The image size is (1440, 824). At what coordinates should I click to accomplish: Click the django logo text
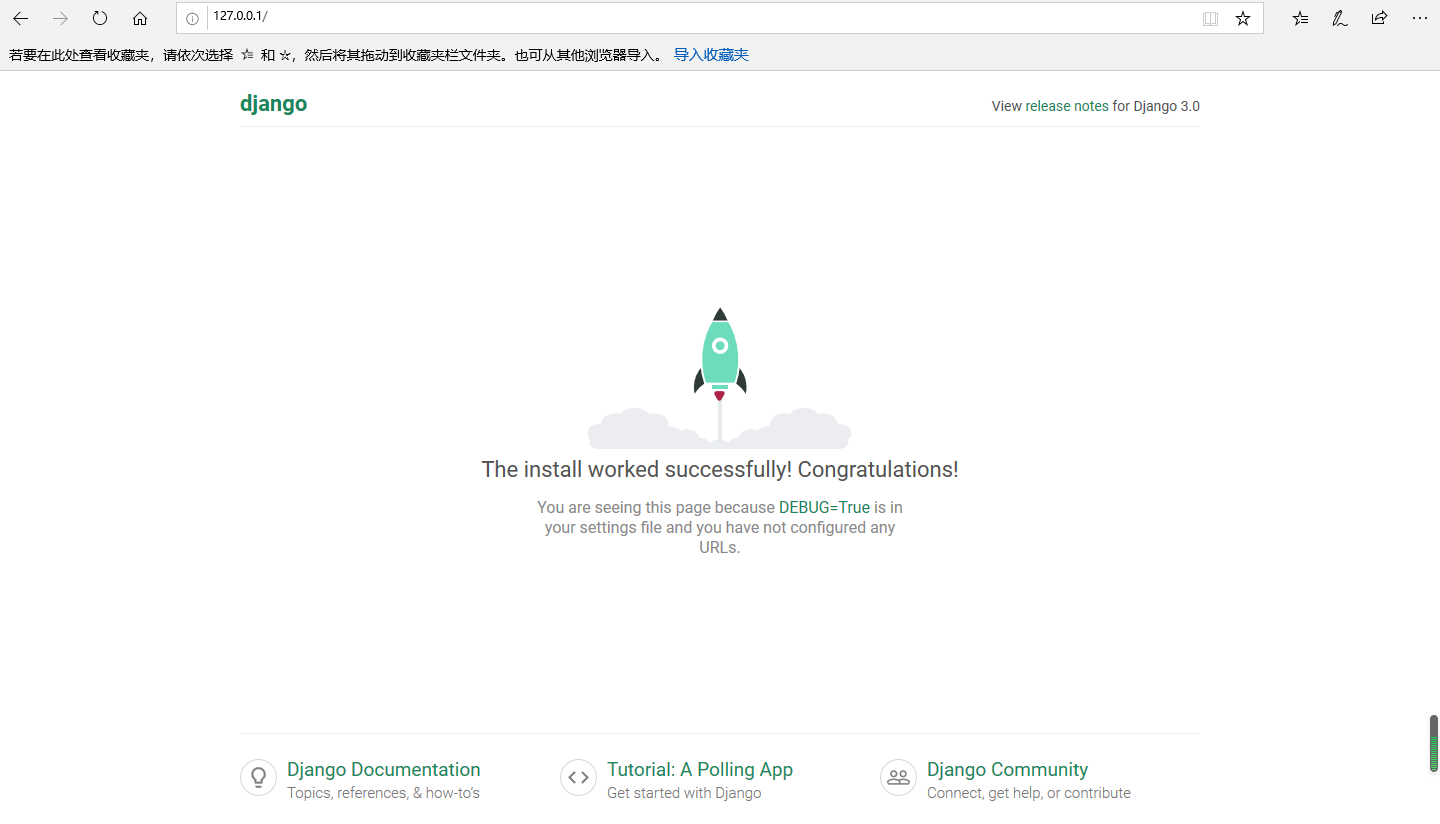[x=273, y=104]
